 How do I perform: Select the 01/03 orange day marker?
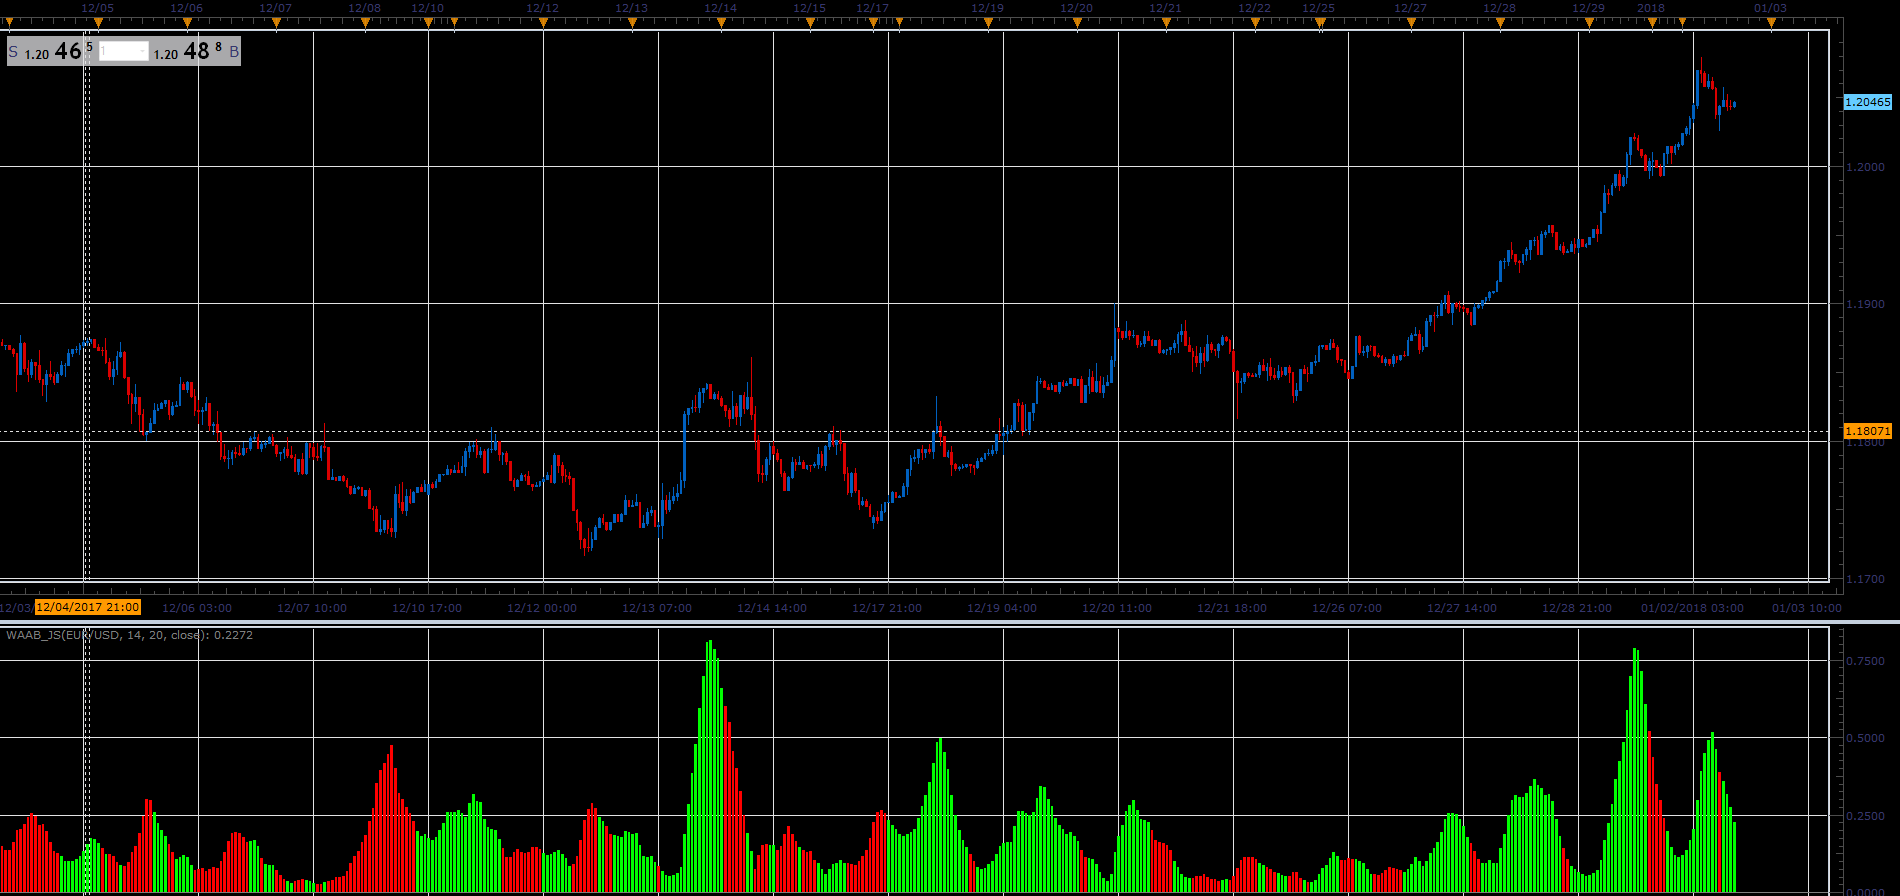(x=1771, y=21)
